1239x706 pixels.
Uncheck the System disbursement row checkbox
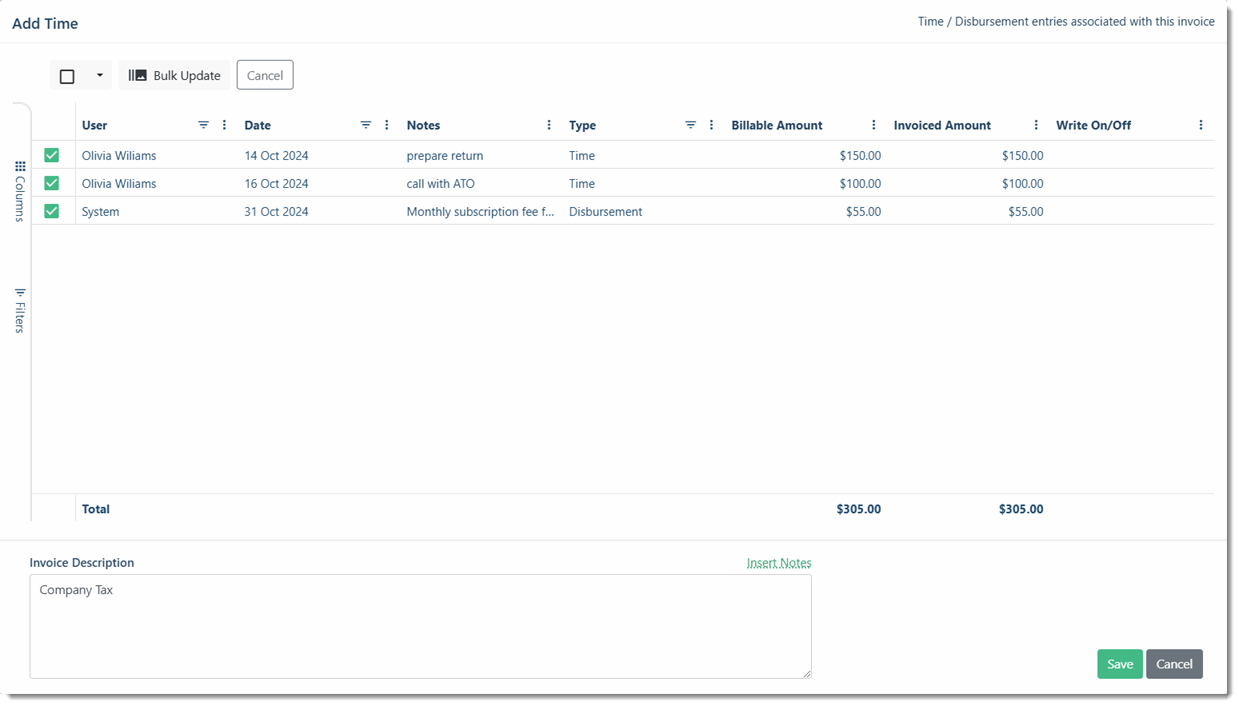click(x=52, y=211)
